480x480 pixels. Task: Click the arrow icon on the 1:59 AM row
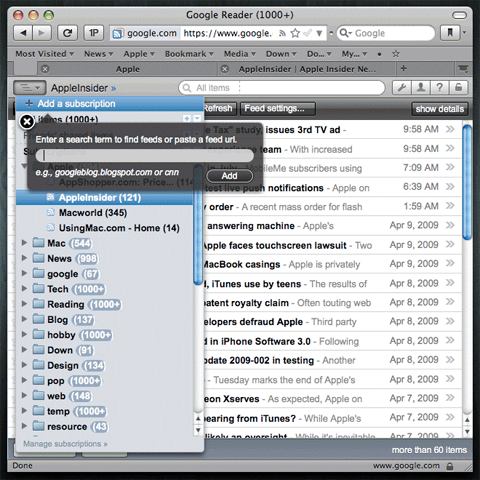[x=450, y=205]
